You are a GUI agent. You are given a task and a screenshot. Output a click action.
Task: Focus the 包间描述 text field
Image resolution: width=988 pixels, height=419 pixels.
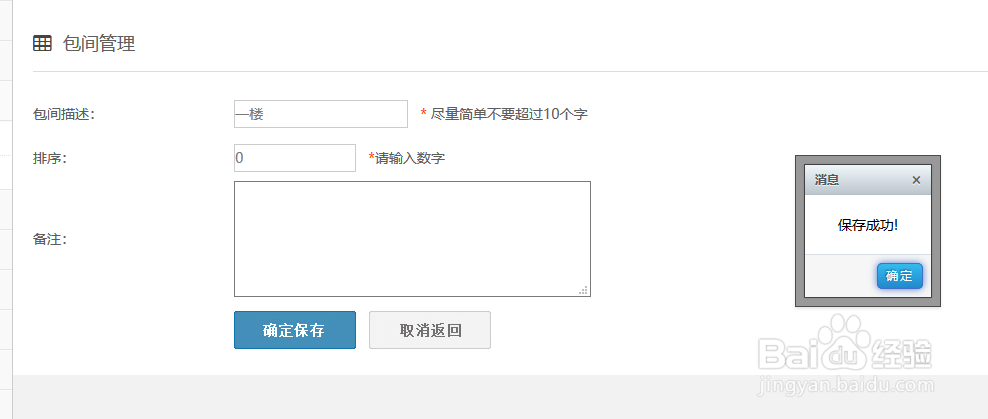pyautogui.click(x=320, y=114)
